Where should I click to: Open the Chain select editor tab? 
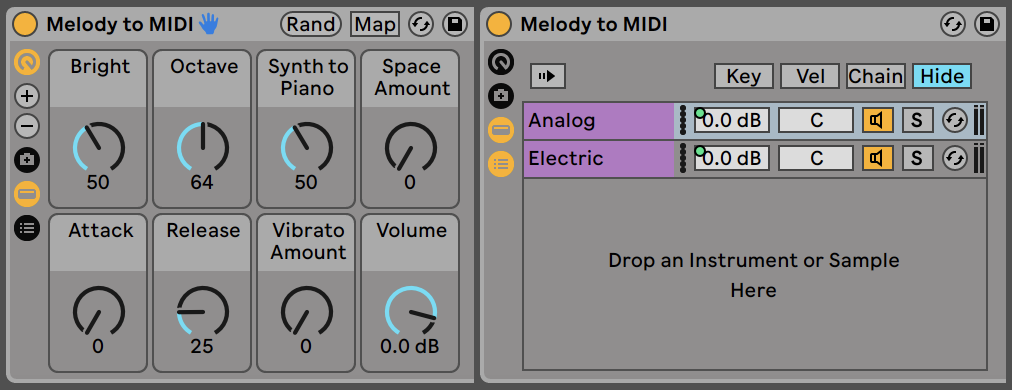(876, 76)
